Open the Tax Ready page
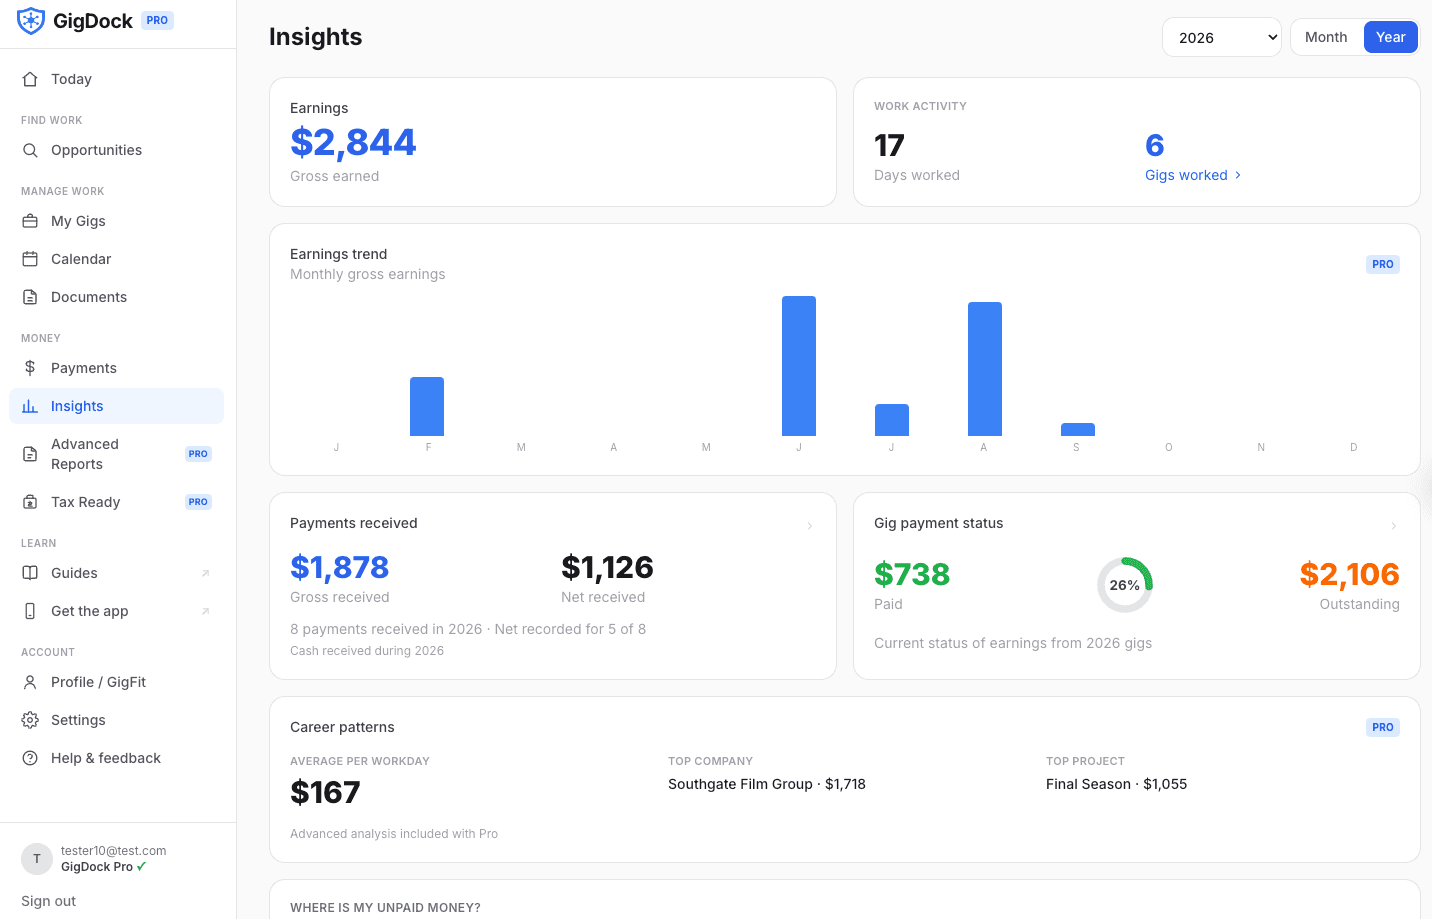1432x919 pixels. click(116, 502)
